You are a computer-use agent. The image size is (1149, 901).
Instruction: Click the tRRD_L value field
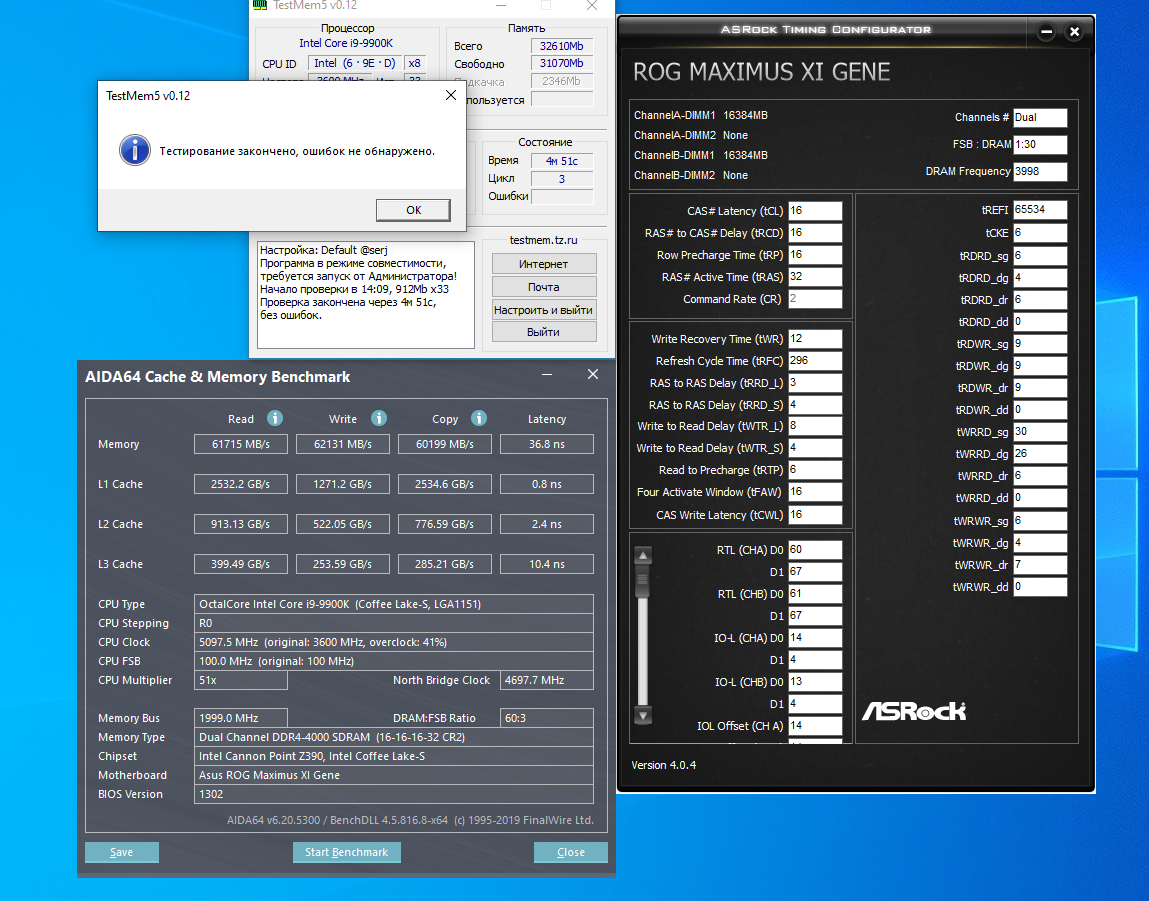(815, 382)
